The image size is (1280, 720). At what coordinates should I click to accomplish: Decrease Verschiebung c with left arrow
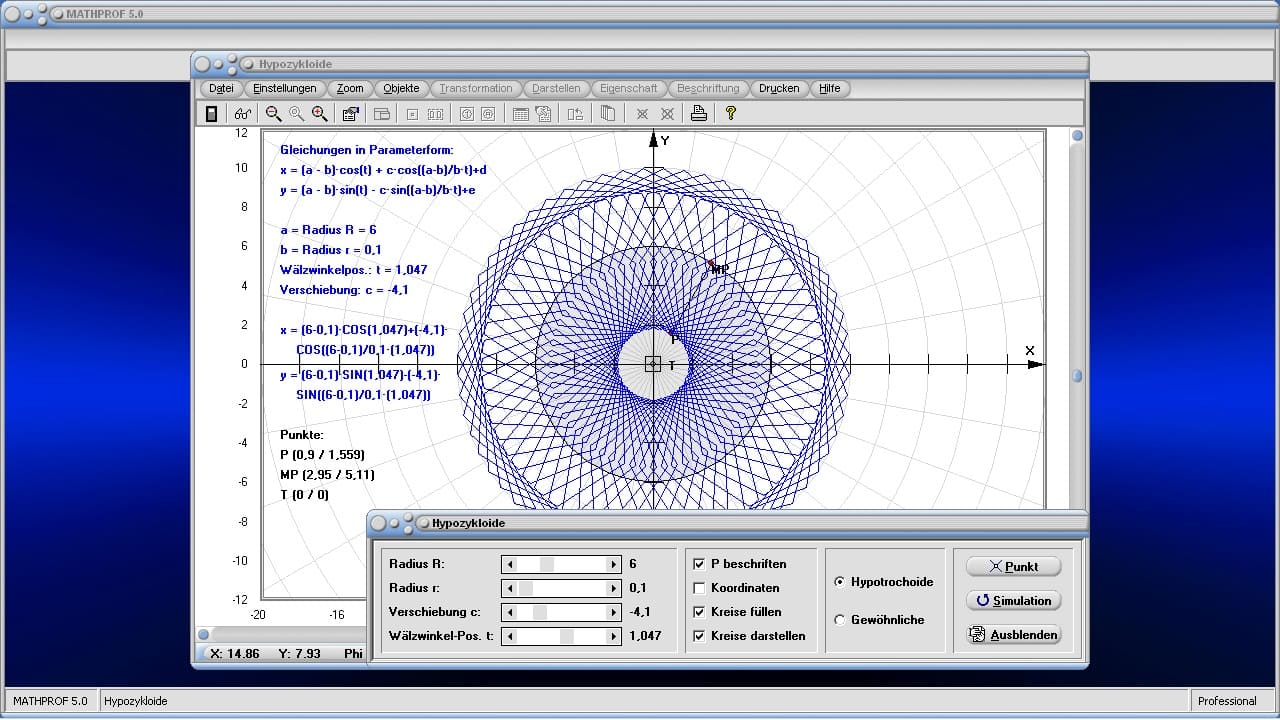509,612
